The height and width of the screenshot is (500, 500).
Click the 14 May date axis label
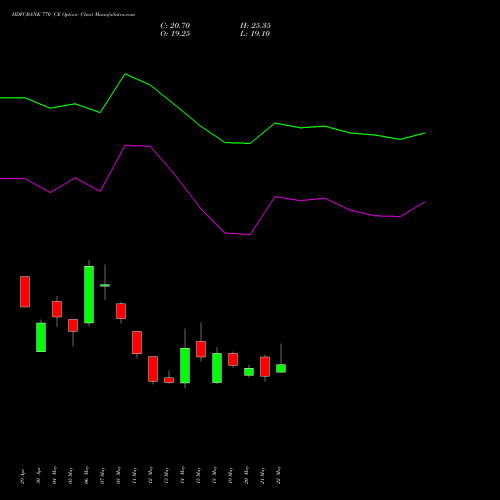[182, 475]
